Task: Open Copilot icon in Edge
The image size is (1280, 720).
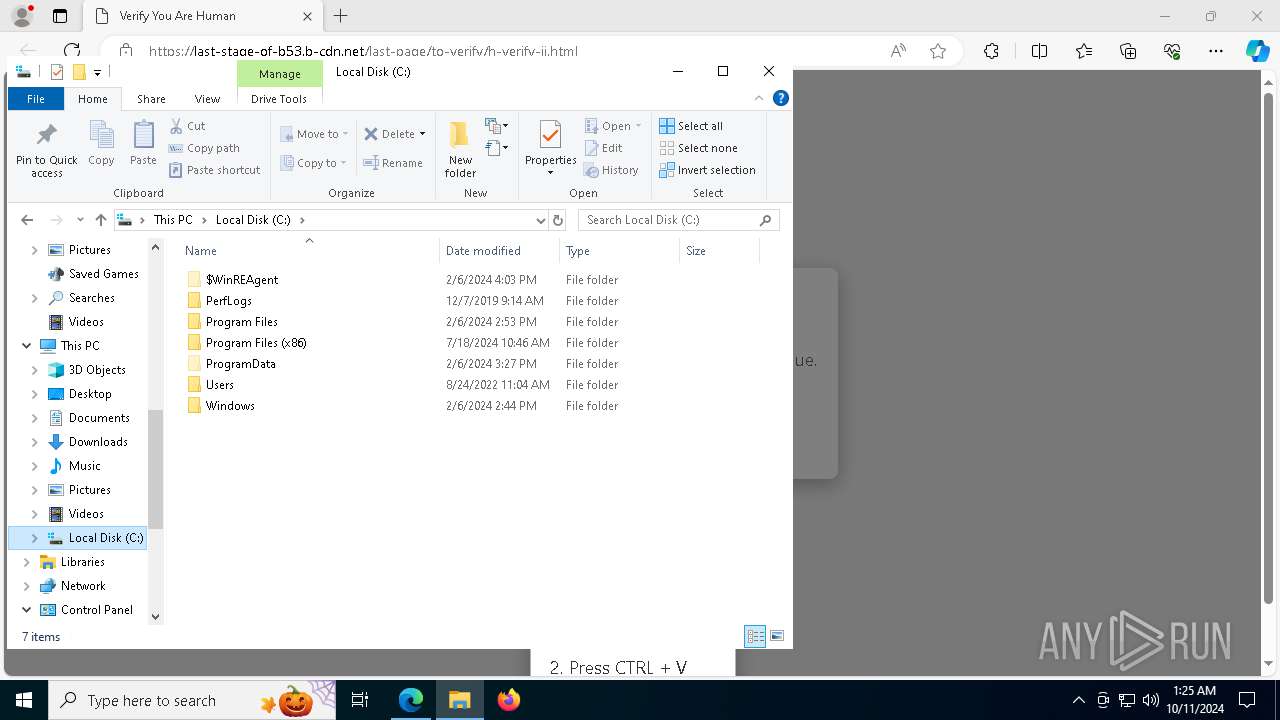Action: click(x=1257, y=51)
